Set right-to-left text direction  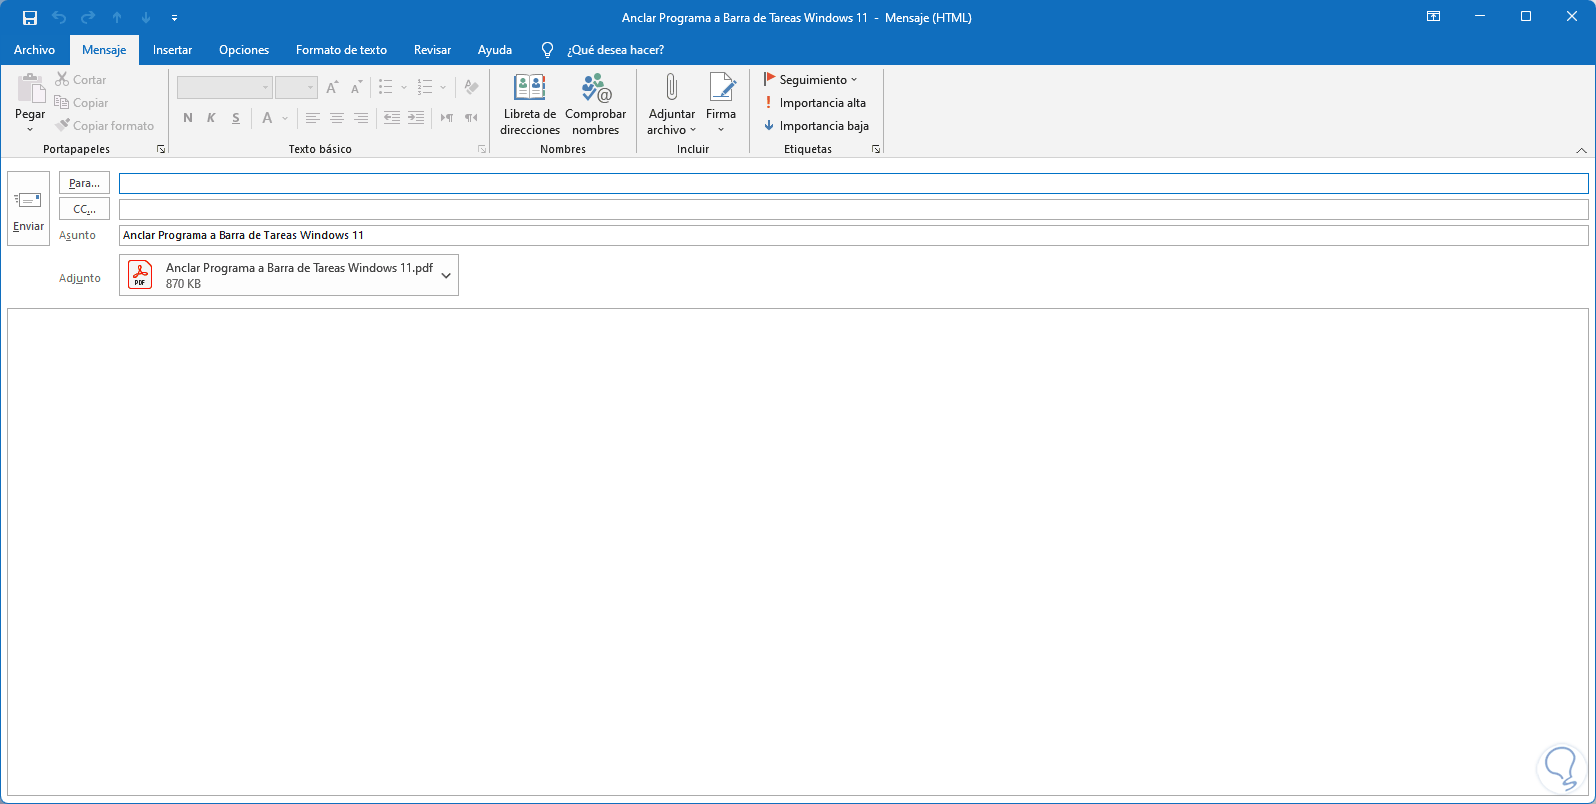click(x=471, y=118)
